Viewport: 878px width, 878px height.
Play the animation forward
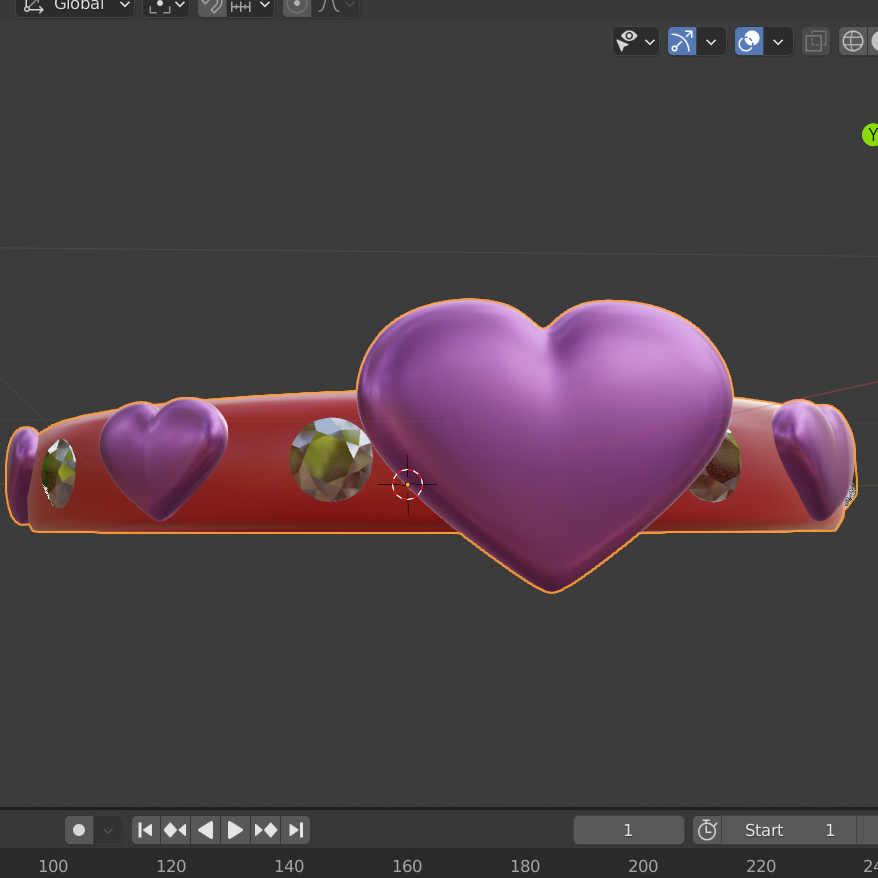(235, 830)
